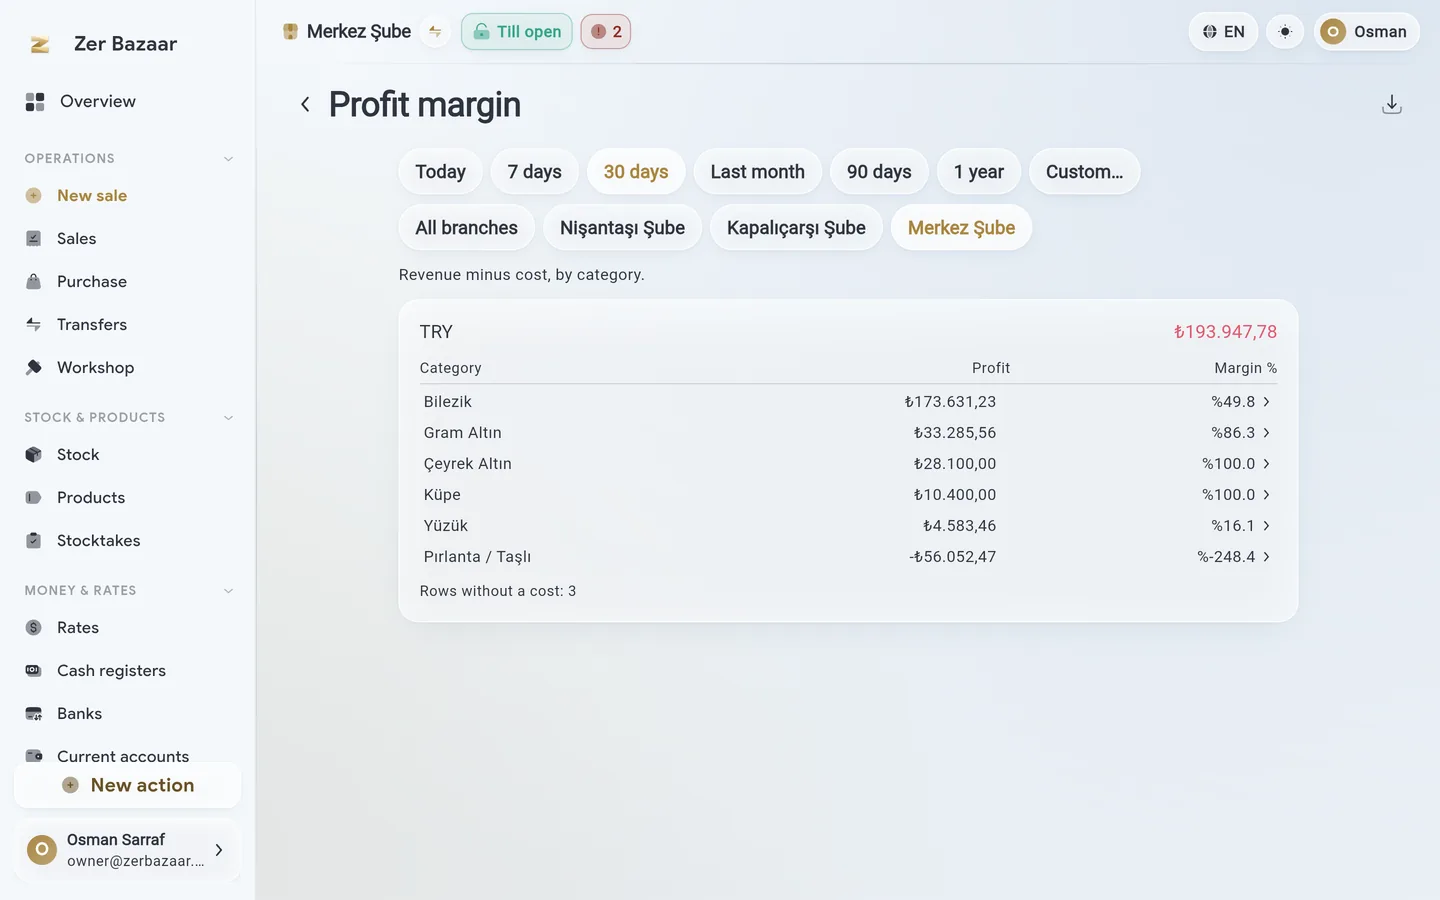1440x900 pixels.
Task: Click the Osman avatar icon in top bar
Action: 1333,32
